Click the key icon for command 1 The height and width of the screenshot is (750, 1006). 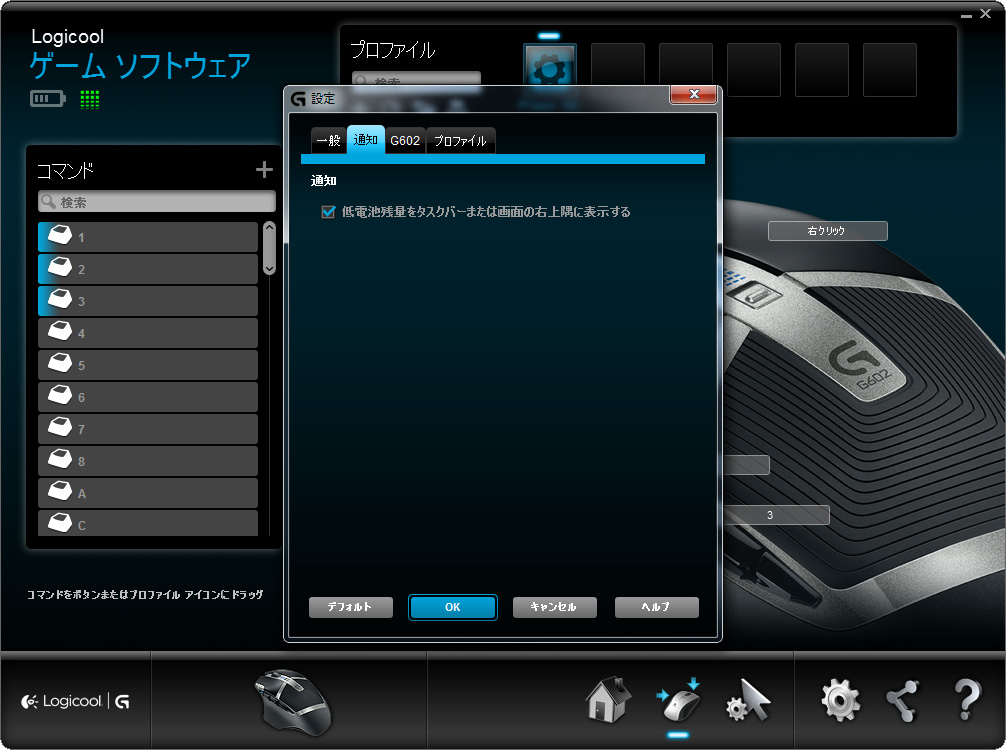[x=60, y=235]
